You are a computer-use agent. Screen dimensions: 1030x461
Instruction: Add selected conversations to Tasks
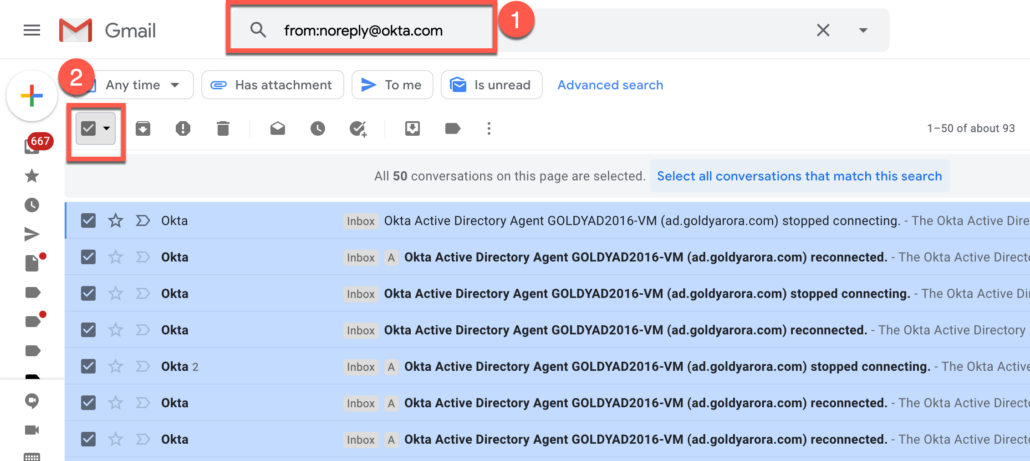[358, 129]
